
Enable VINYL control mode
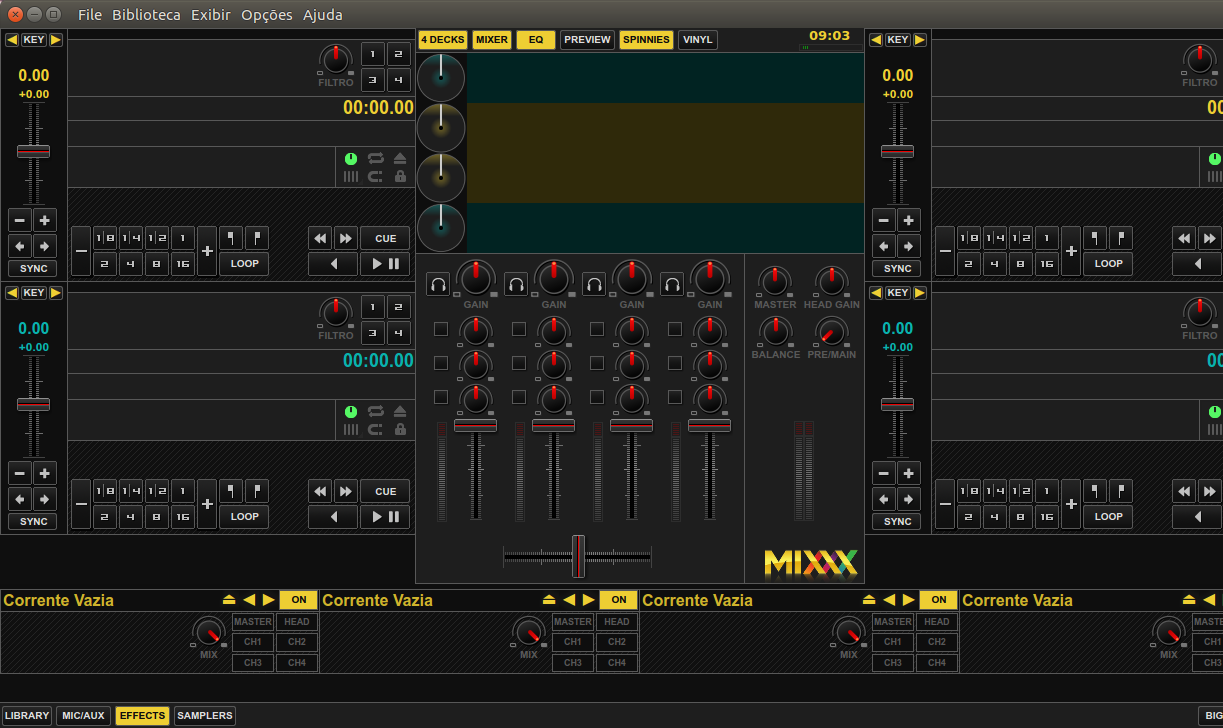coord(697,39)
